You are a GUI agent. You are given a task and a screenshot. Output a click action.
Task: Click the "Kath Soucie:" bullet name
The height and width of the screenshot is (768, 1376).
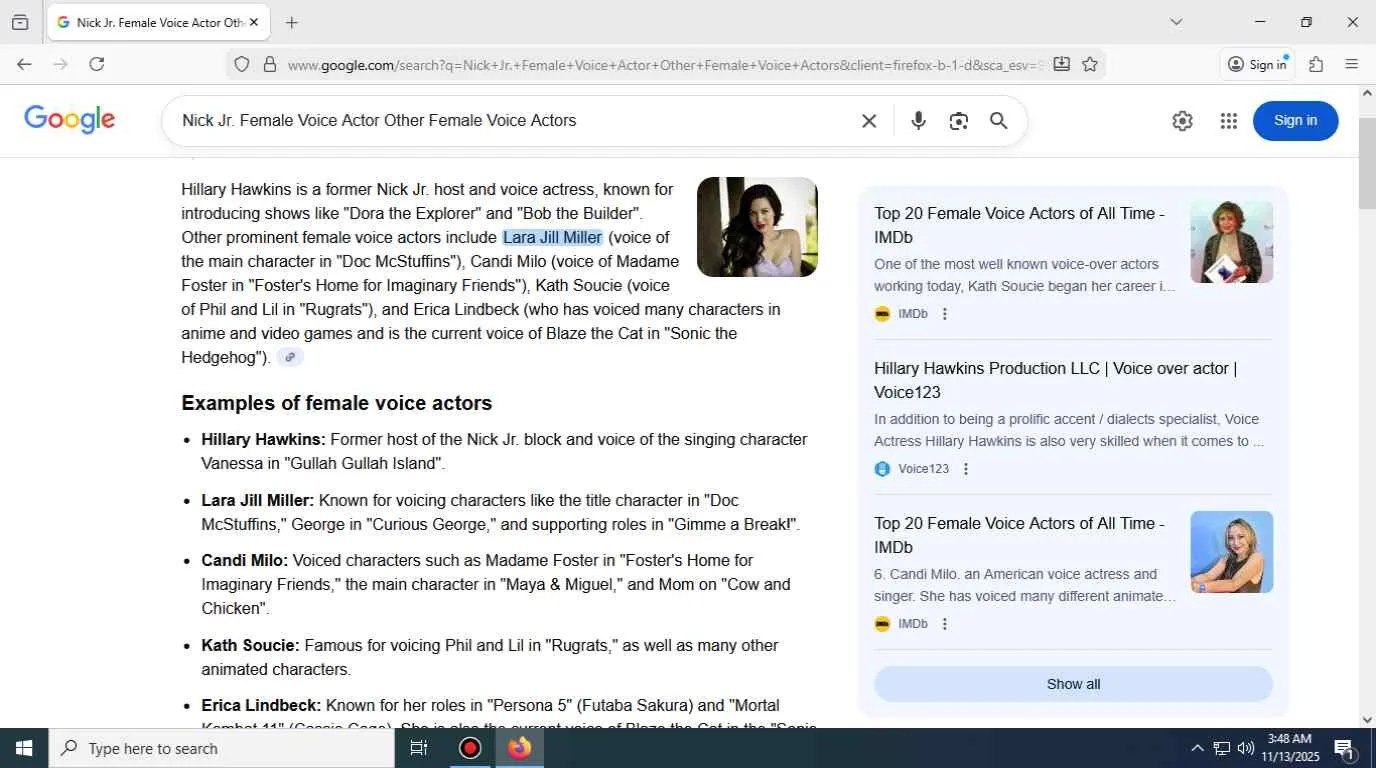[x=250, y=646]
